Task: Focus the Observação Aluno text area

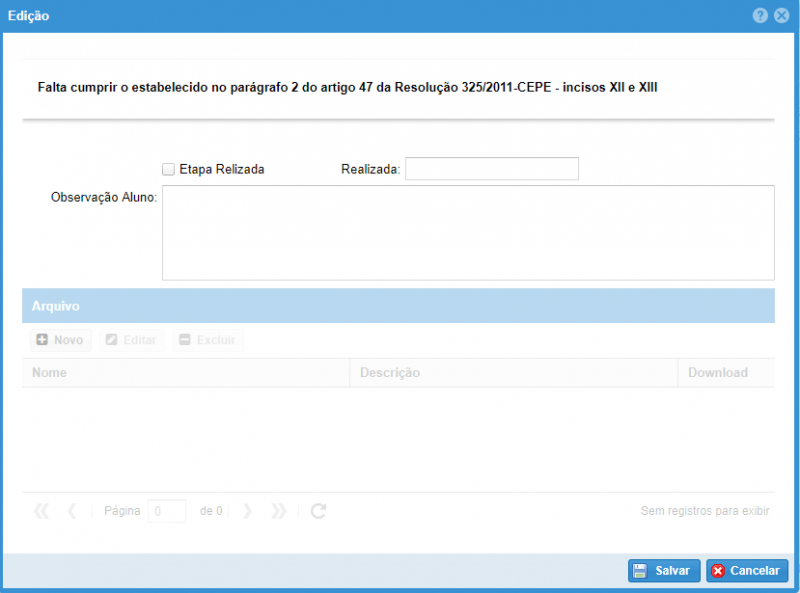Action: click(468, 232)
